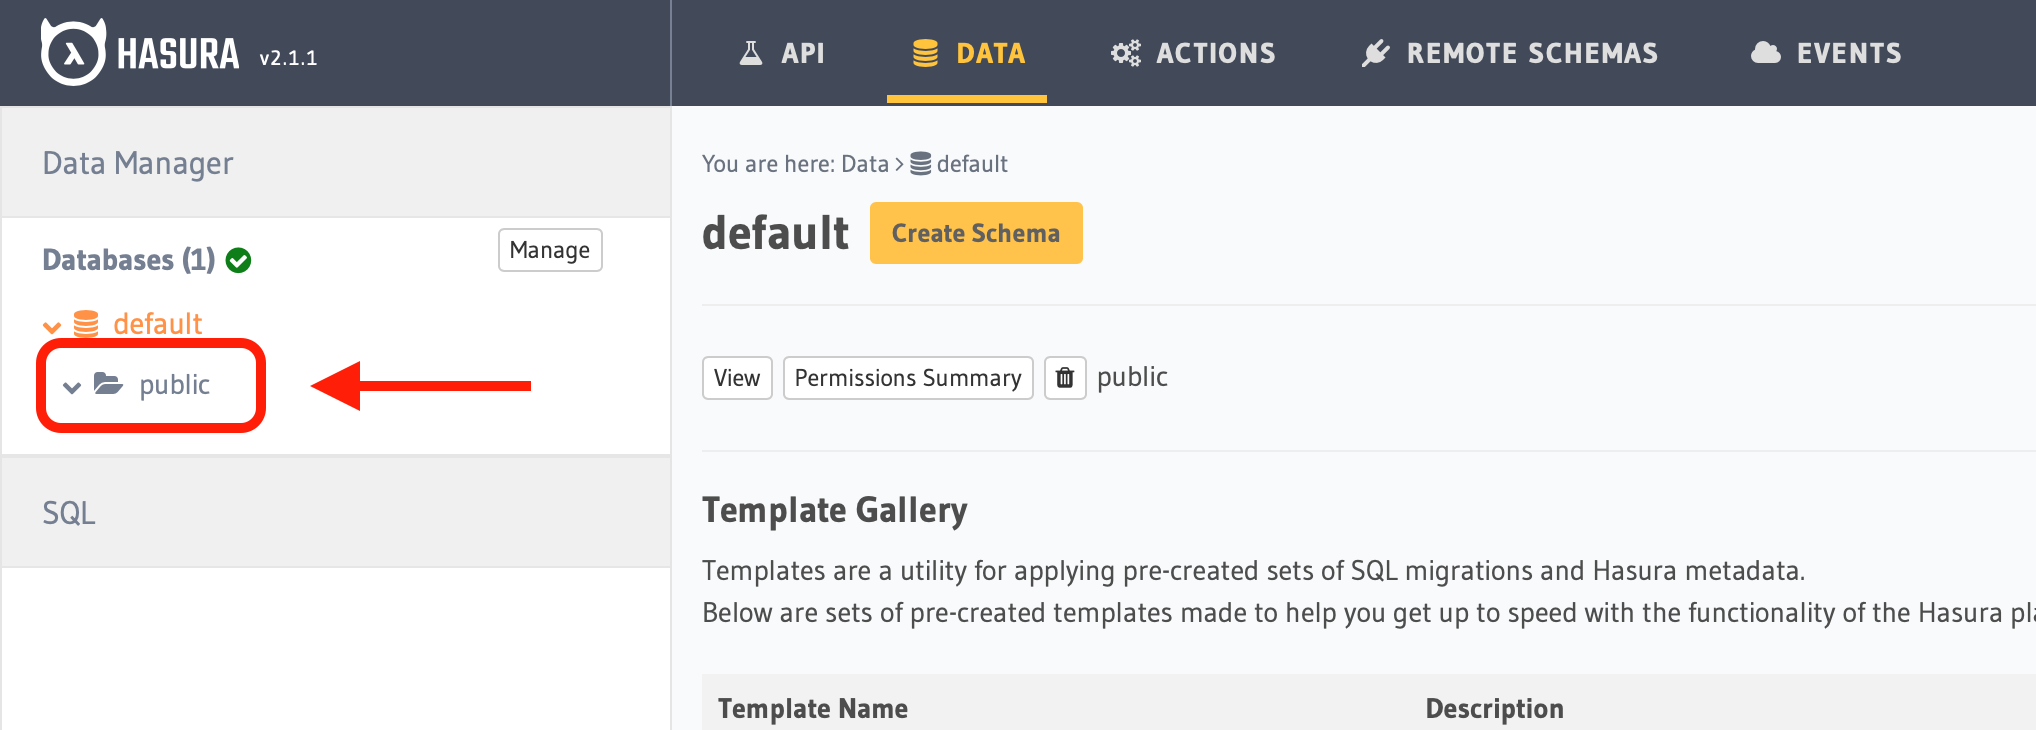The width and height of the screenshot is (2036, 730).
Task: Collapse the default database tree
Action: tap(52, 326)
